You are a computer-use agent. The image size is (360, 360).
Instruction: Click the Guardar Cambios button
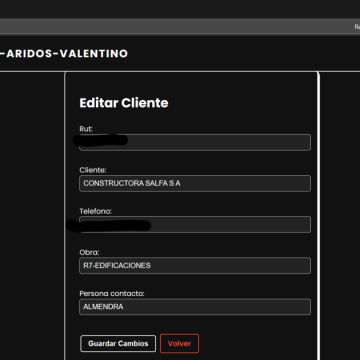click(118, 343)
